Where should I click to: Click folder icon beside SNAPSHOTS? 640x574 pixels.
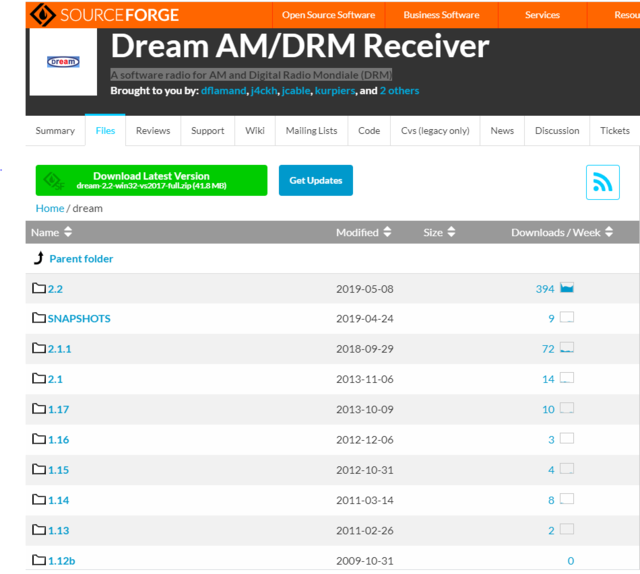[x=39, y=318]
